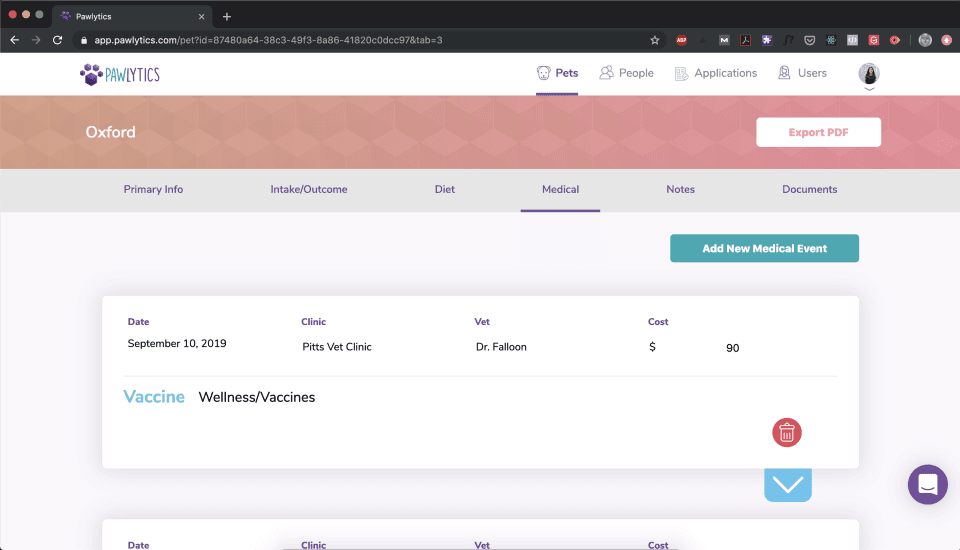Expand the Vaccine medical event card

788,485
